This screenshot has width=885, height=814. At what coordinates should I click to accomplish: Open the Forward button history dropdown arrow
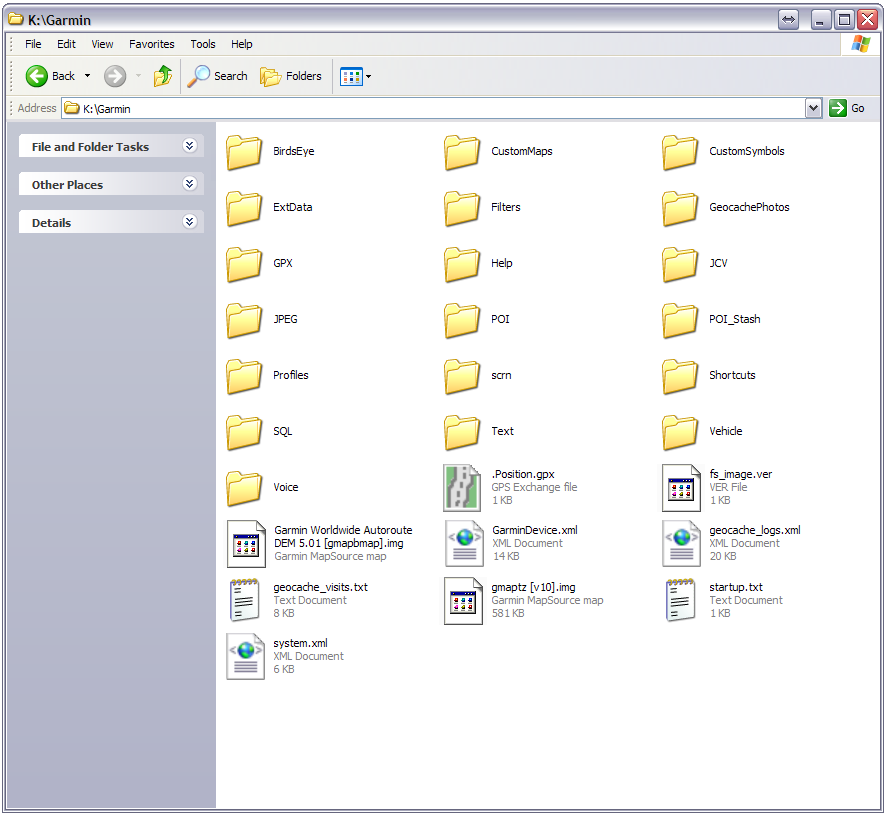pyautogui.click(x=138, y=76)
